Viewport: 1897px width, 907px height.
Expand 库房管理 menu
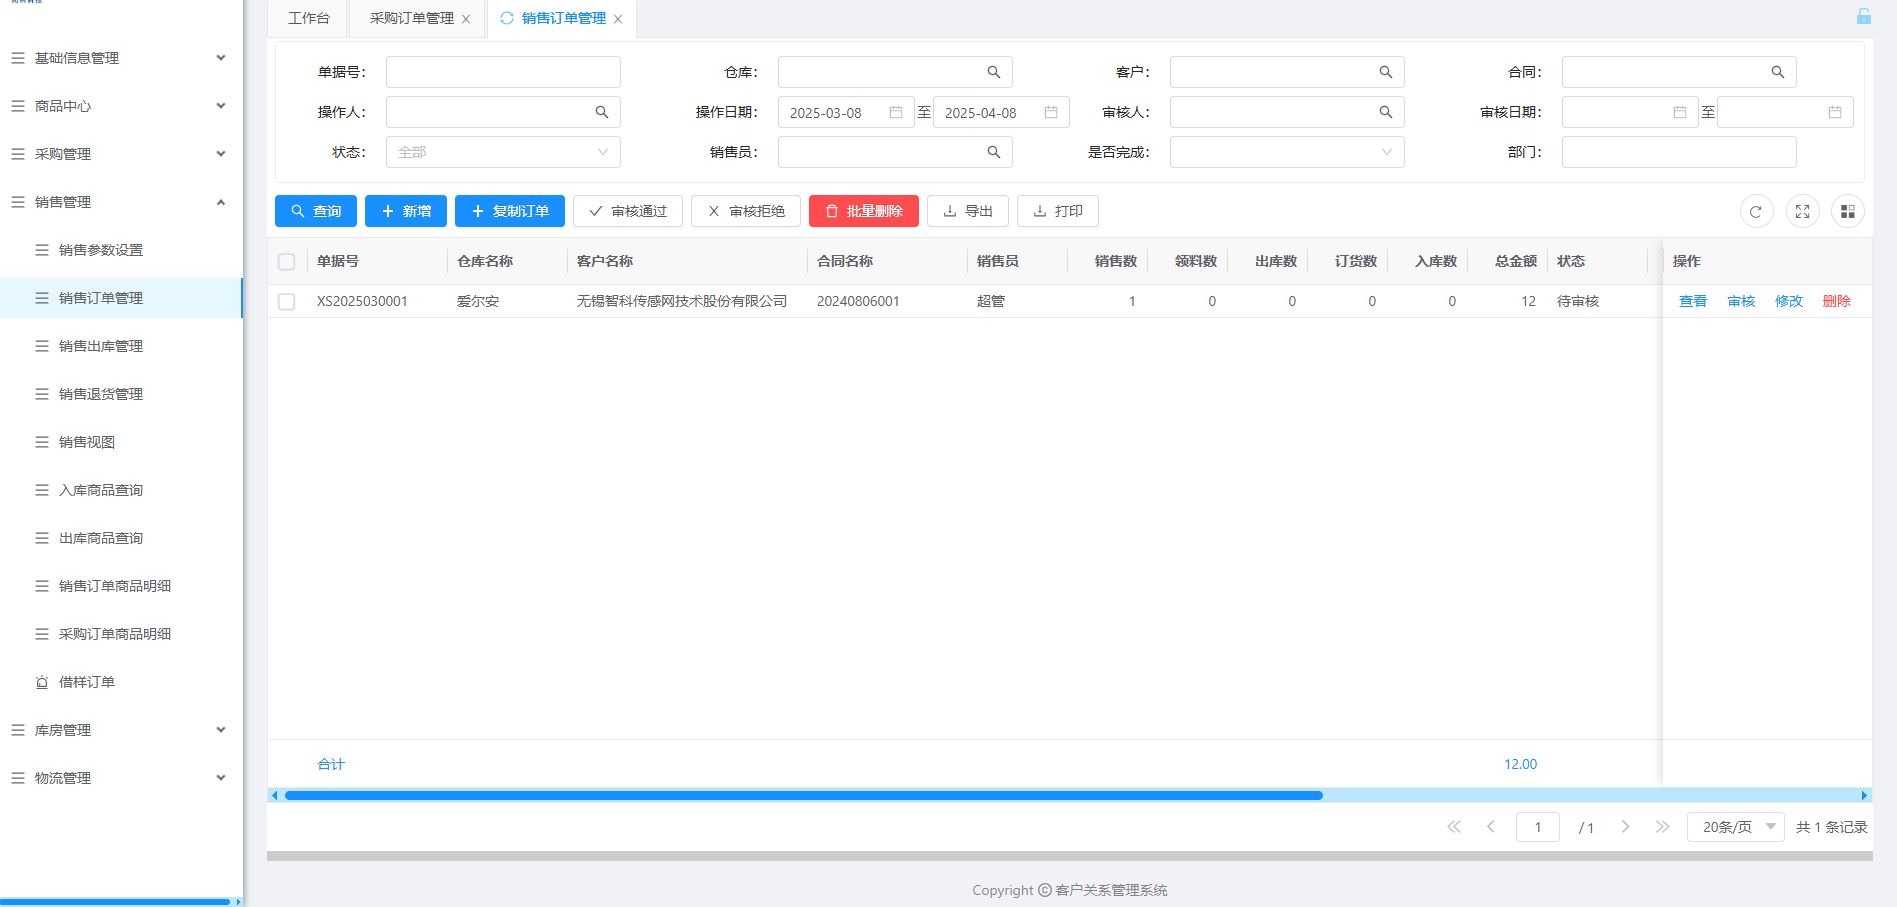tap(121, 730)
